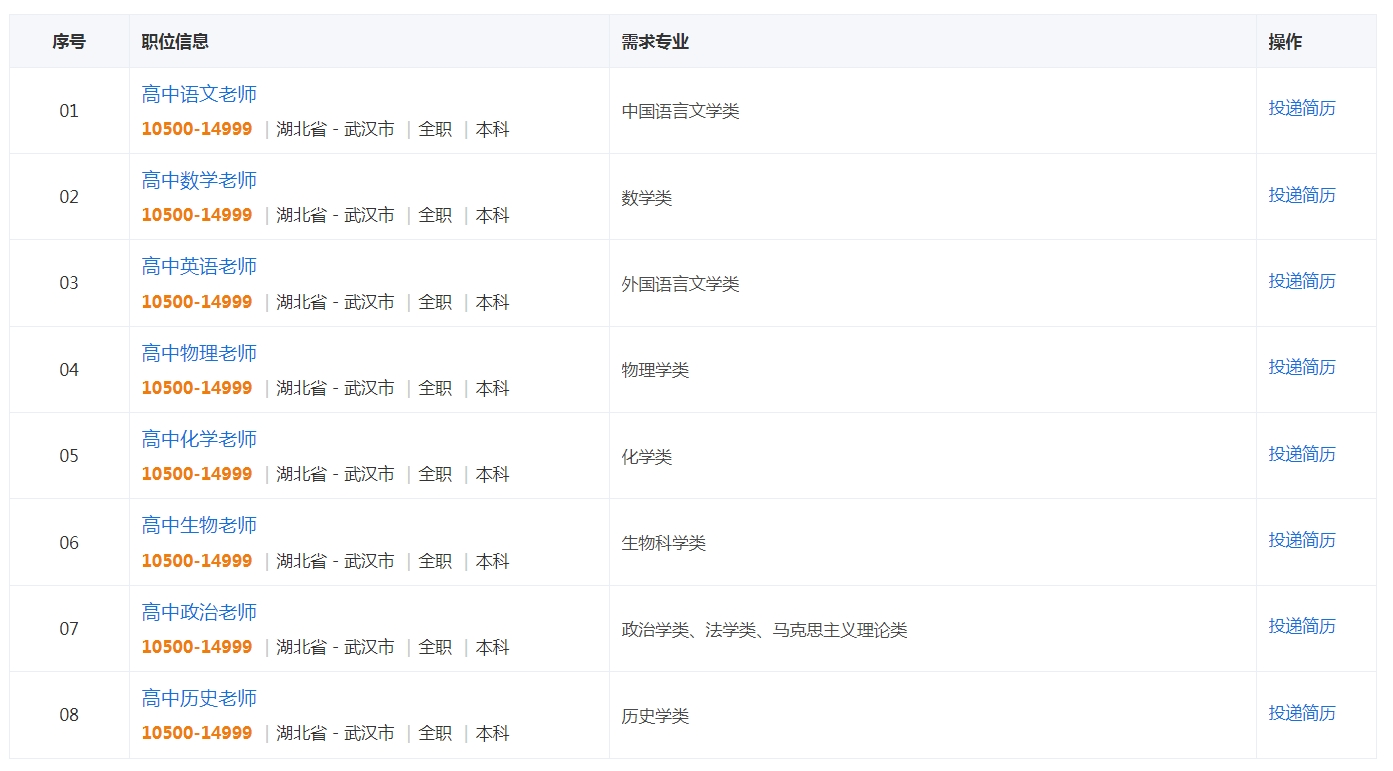Screen dimensions: 1393x771
Task: Apply to the 高中物理老师 job via 投递简历
Action: pyautogui.click(x=1301, y=367)
